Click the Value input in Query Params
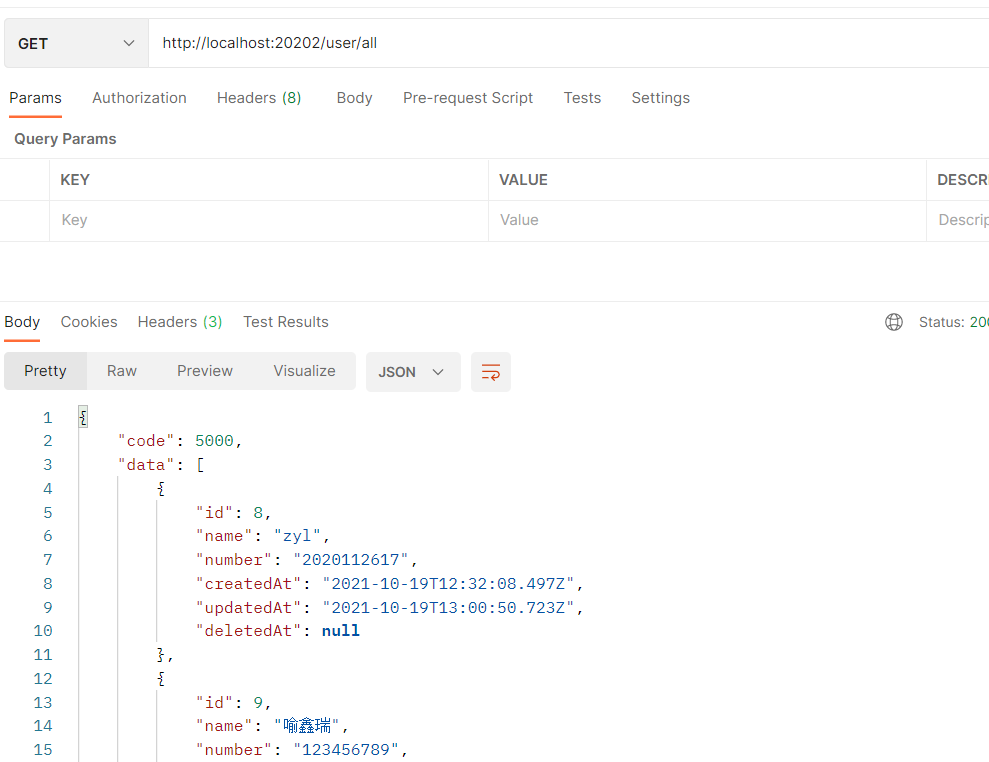This screenshot has height=762, width=989. click(707, 220)
